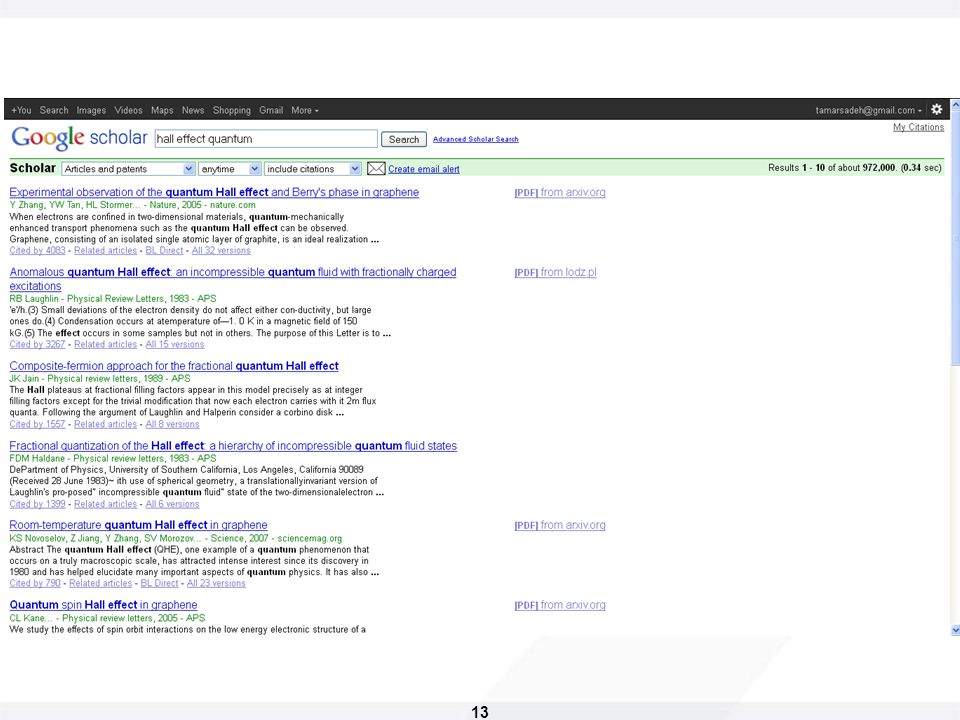
Task: Click FDM Haldane - Physical review letters byline
Action: [x=113, y=459]
